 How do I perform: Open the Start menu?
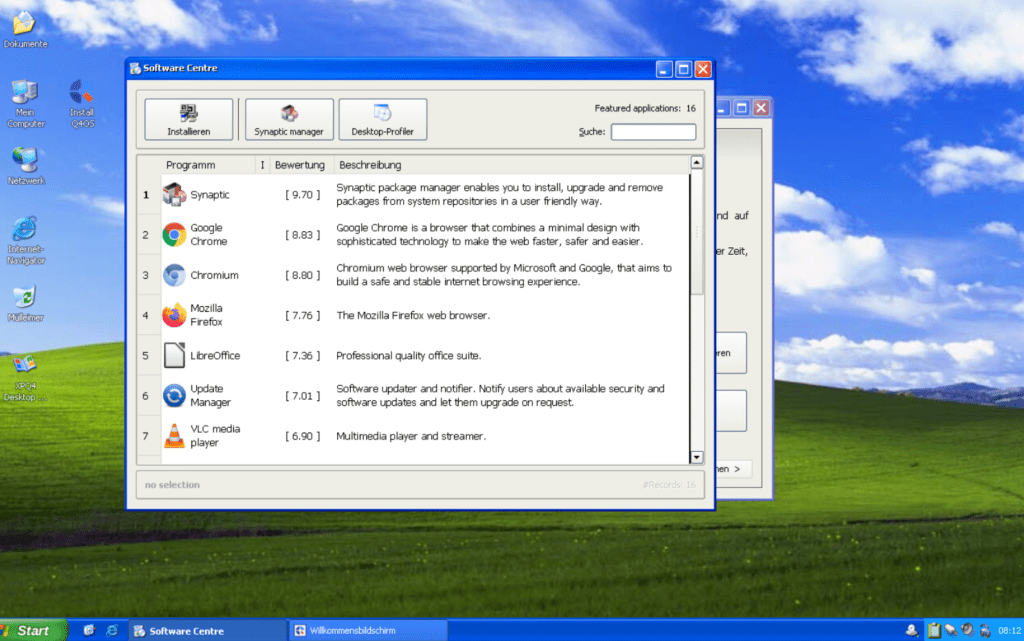pyautogui.click(x=30, y=630)
